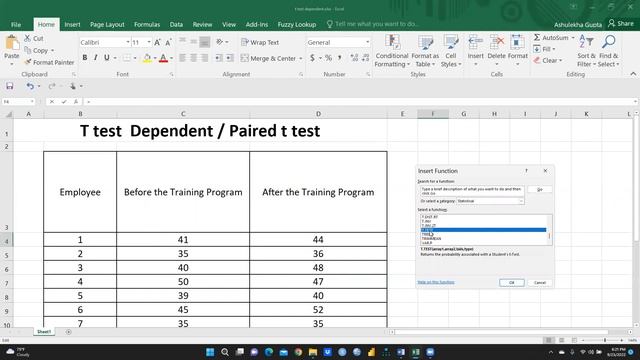This screenshot has height=360, width=640.
Task: Apply the red Font Color swatch
Action: [163, 58]
